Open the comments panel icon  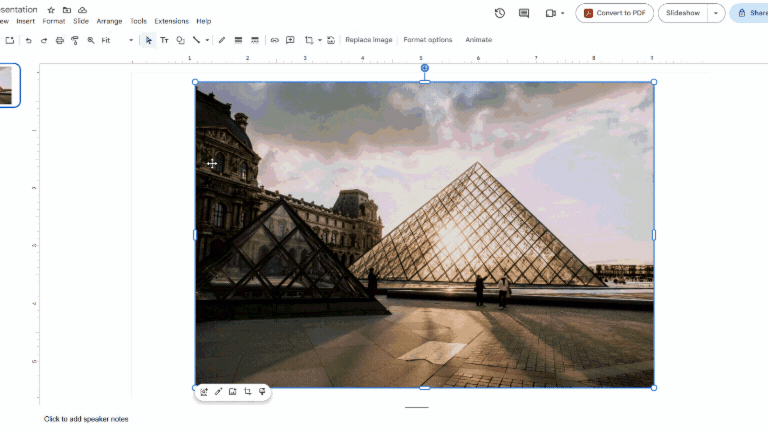click(524, 13)
